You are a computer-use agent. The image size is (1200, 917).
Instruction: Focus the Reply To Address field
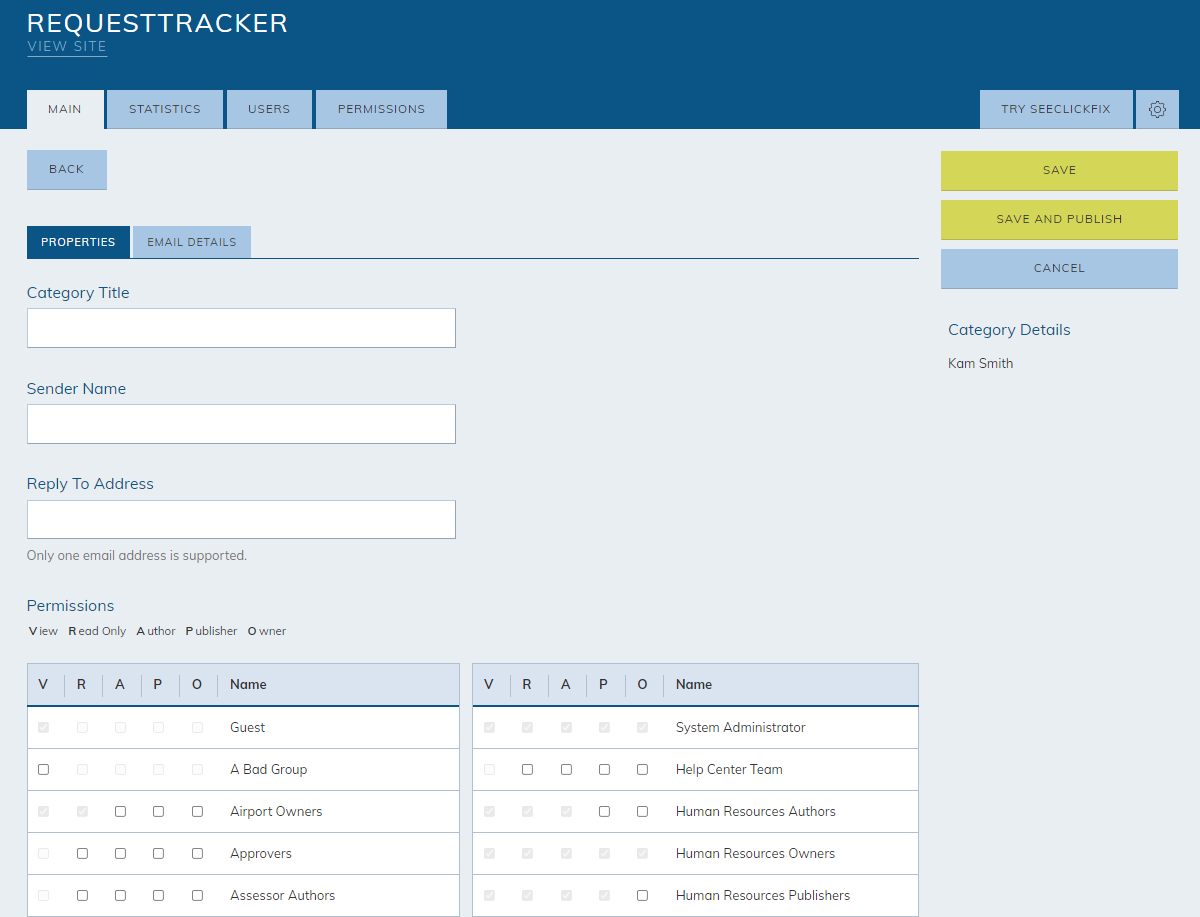pyautogui.click(x=241, y=520)
